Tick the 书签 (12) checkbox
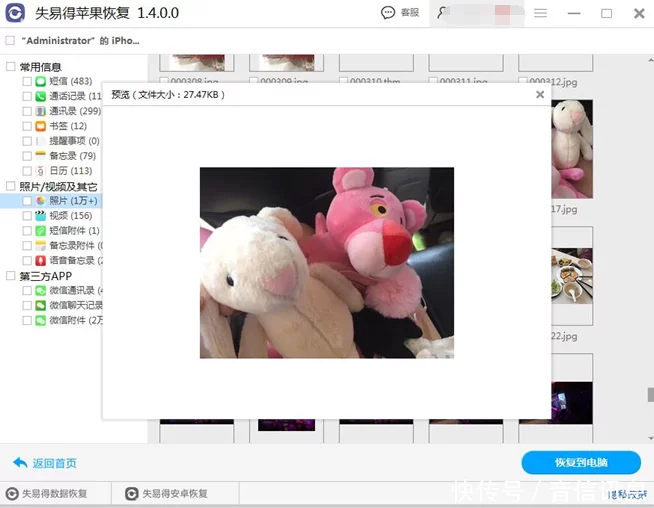This screenshot has height=508, width=654. (x=27, y=126)
